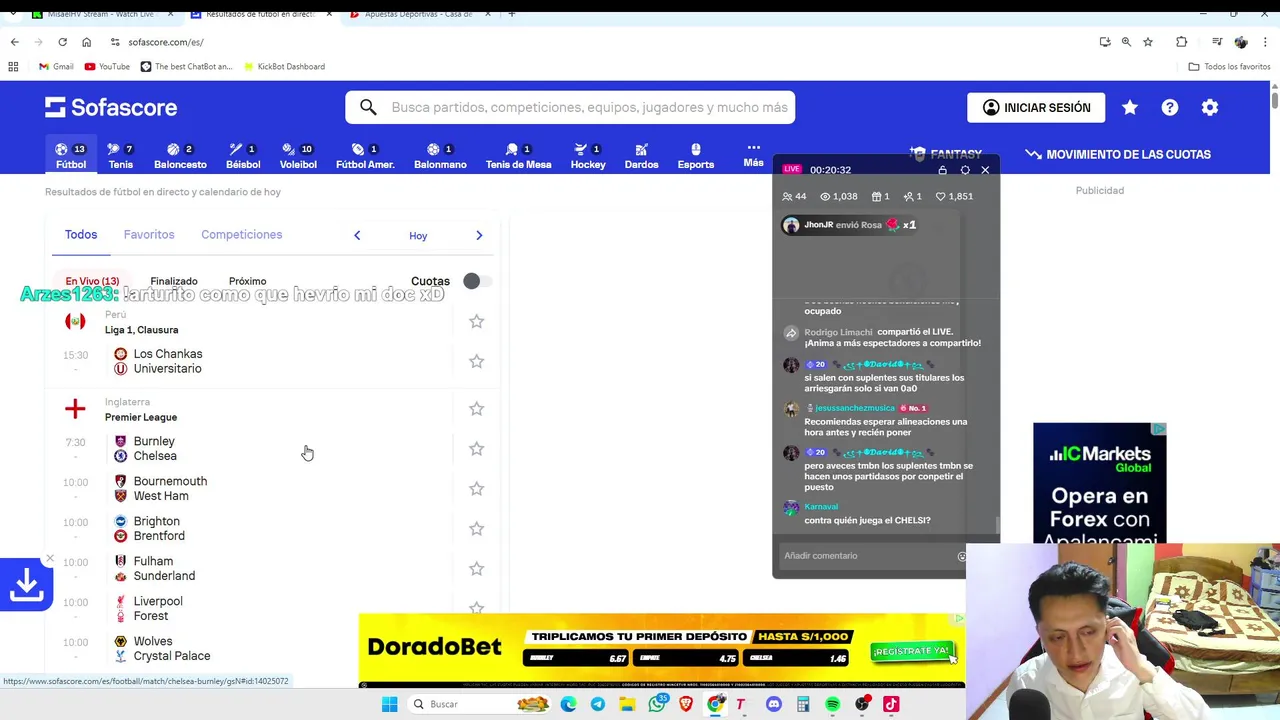Favorite the Brighton vs Brentford match
1280x720 pixels.
[x=476, y=528]
